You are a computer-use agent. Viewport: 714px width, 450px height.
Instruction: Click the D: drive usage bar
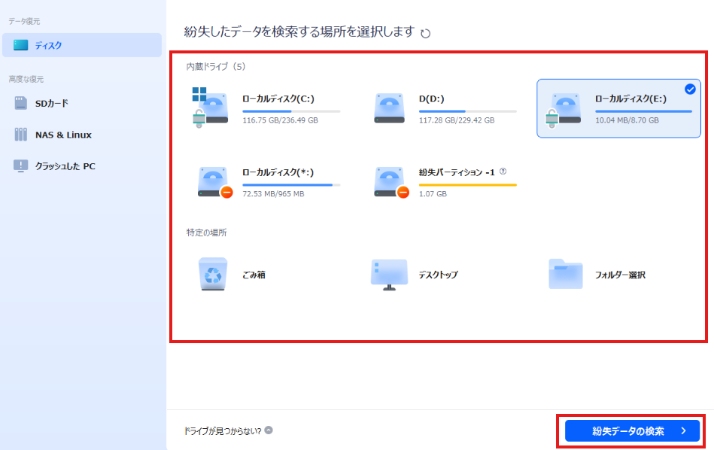coord(468,111)
